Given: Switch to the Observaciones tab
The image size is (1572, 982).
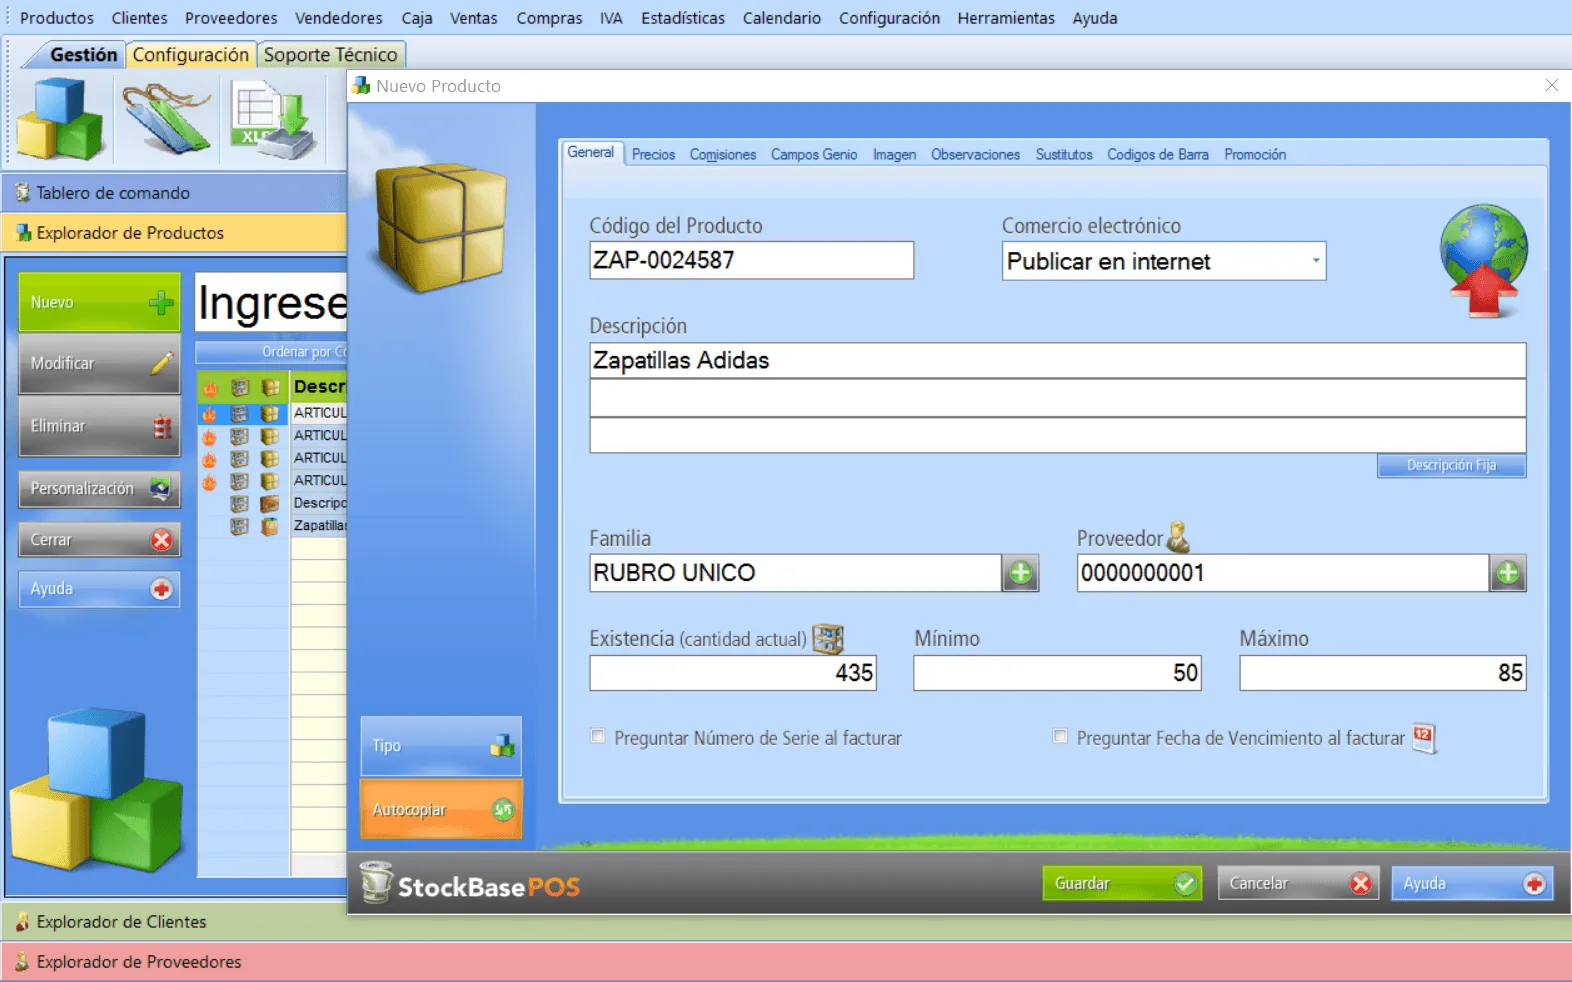Looking at the screenshot, I should click(975, 154).
